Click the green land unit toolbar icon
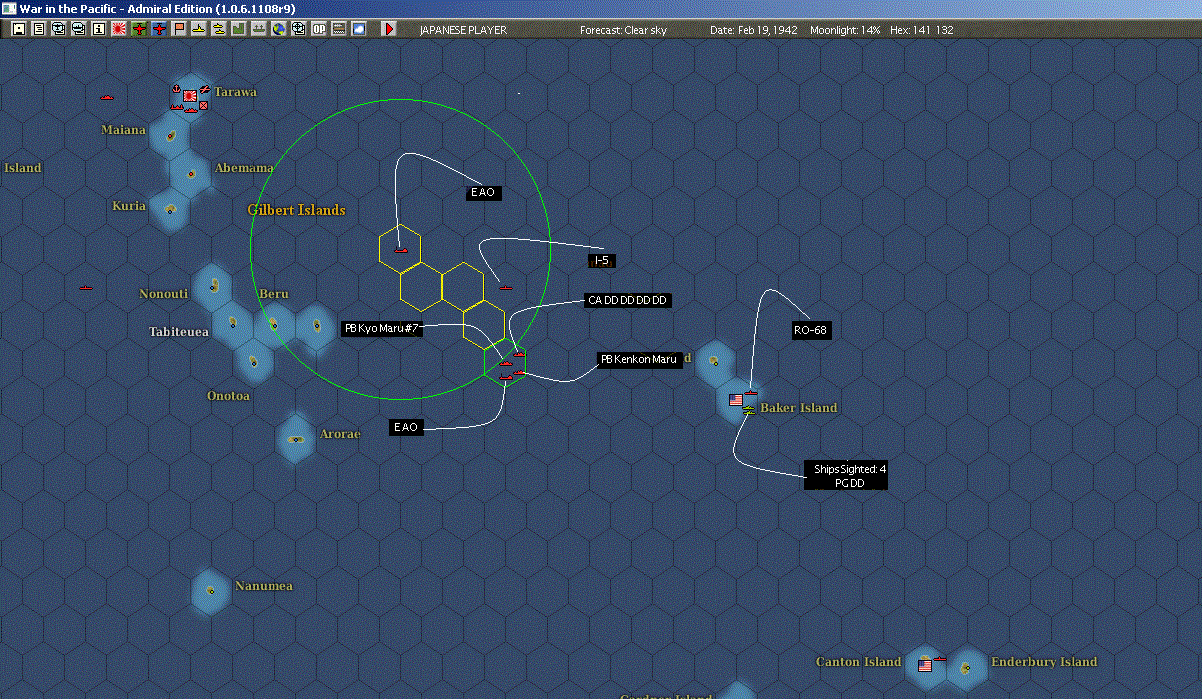This screenshot has height=699, width=1202. point(238,29)
